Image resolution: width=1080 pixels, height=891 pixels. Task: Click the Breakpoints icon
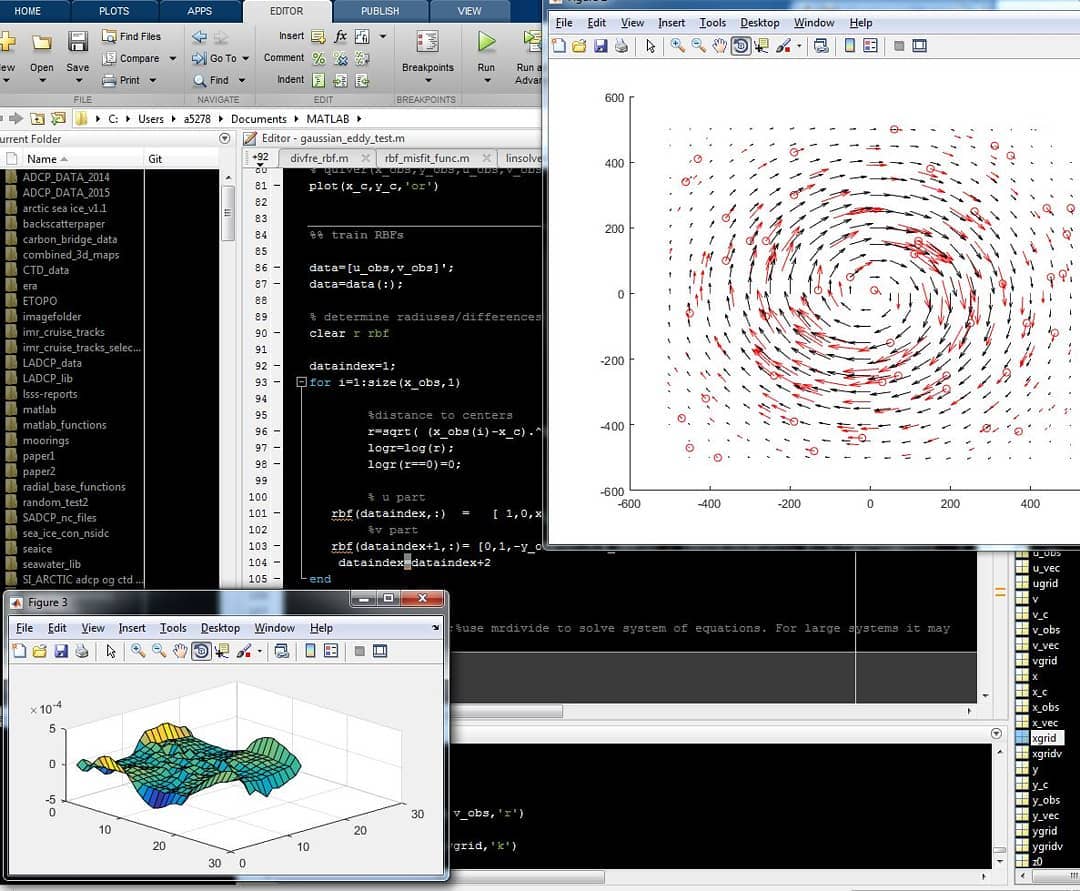[428, 42]
